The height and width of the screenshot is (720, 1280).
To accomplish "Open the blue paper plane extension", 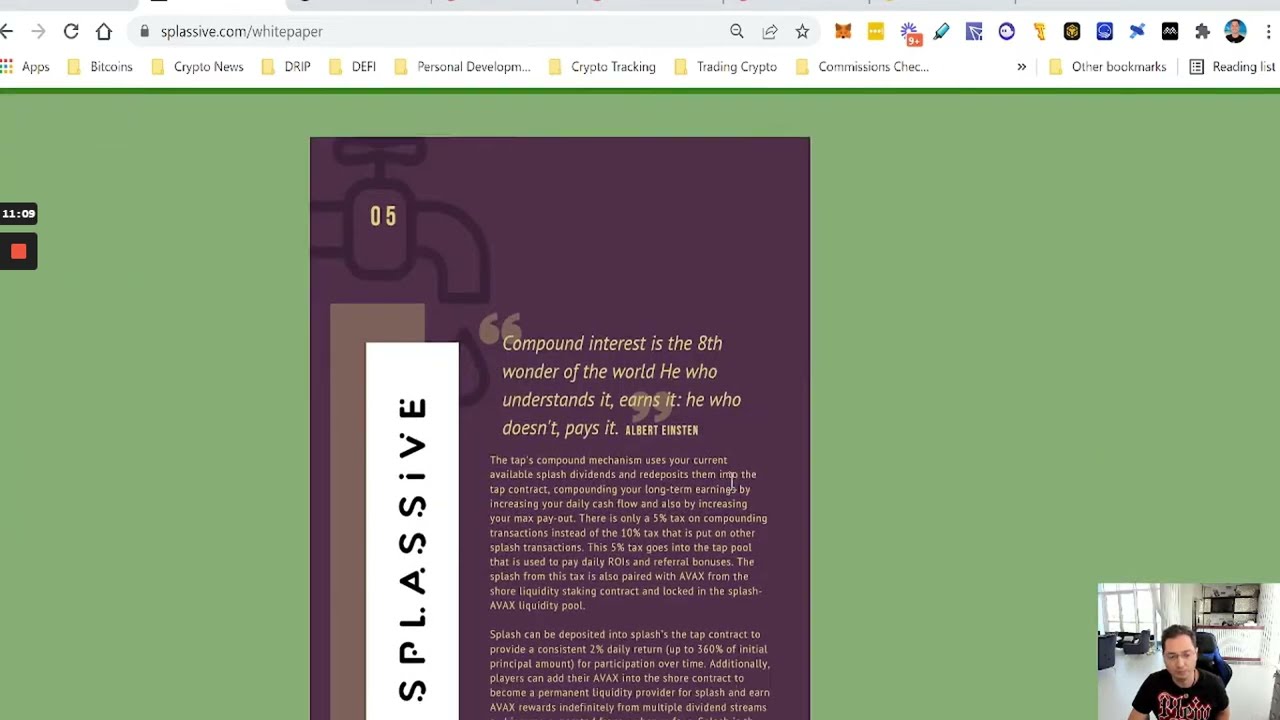I will [974, 32].
